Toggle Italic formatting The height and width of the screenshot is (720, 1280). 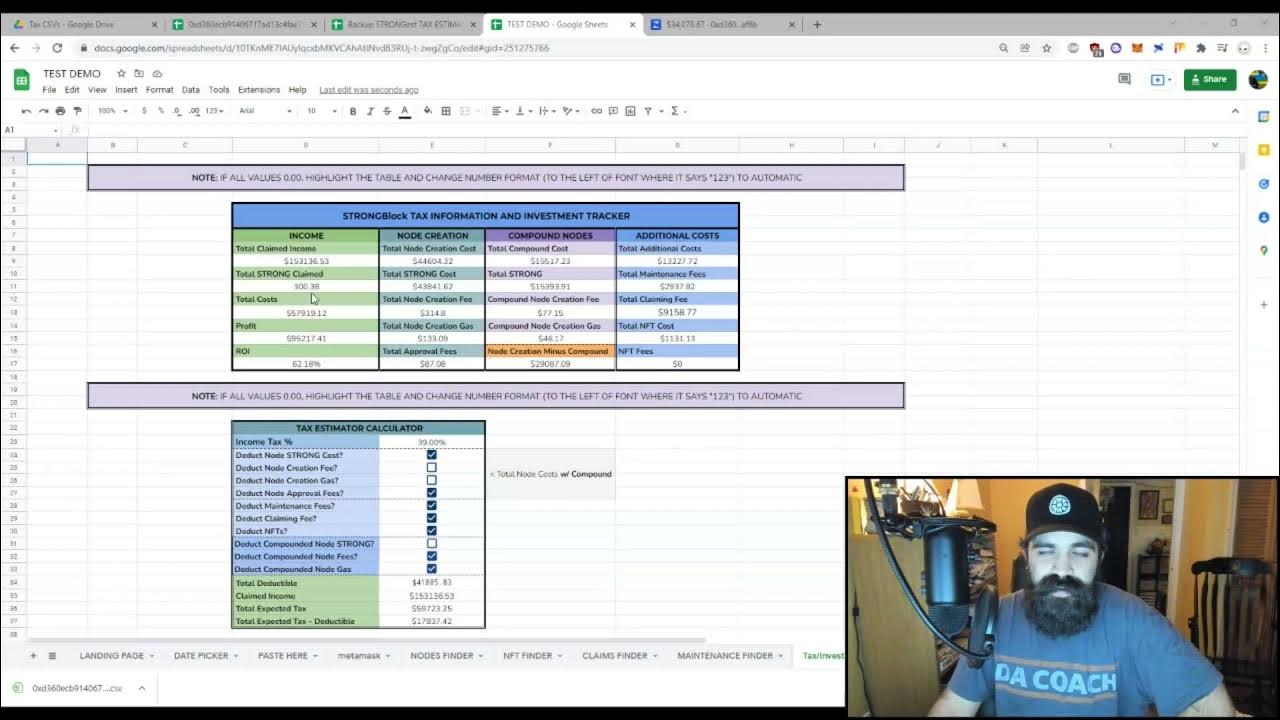coord(370,111)
